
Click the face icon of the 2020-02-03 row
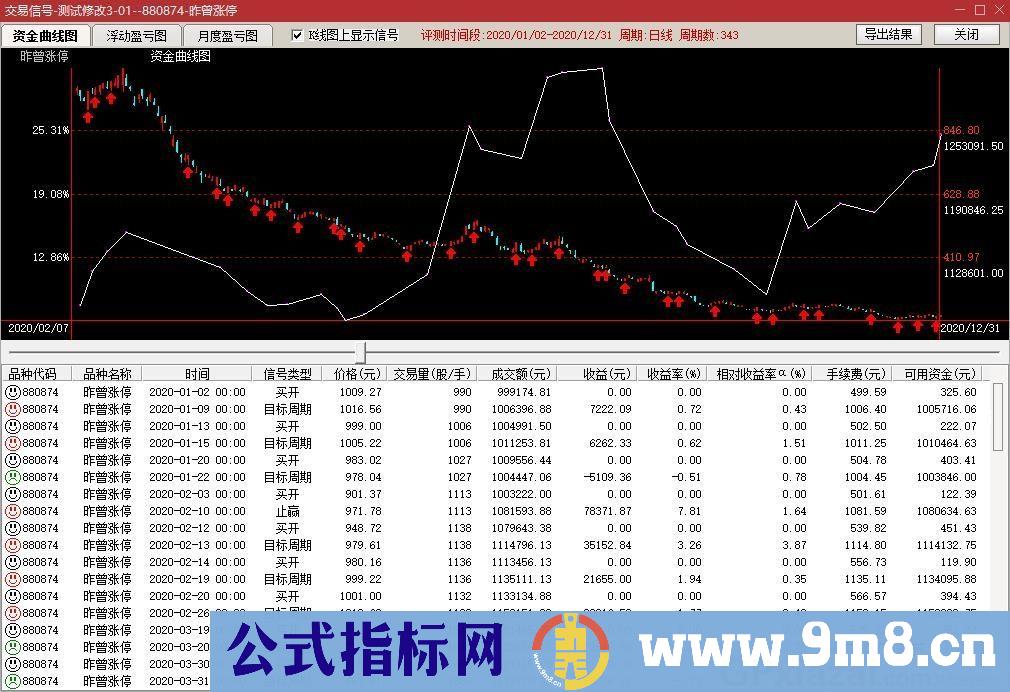[13, 494]
